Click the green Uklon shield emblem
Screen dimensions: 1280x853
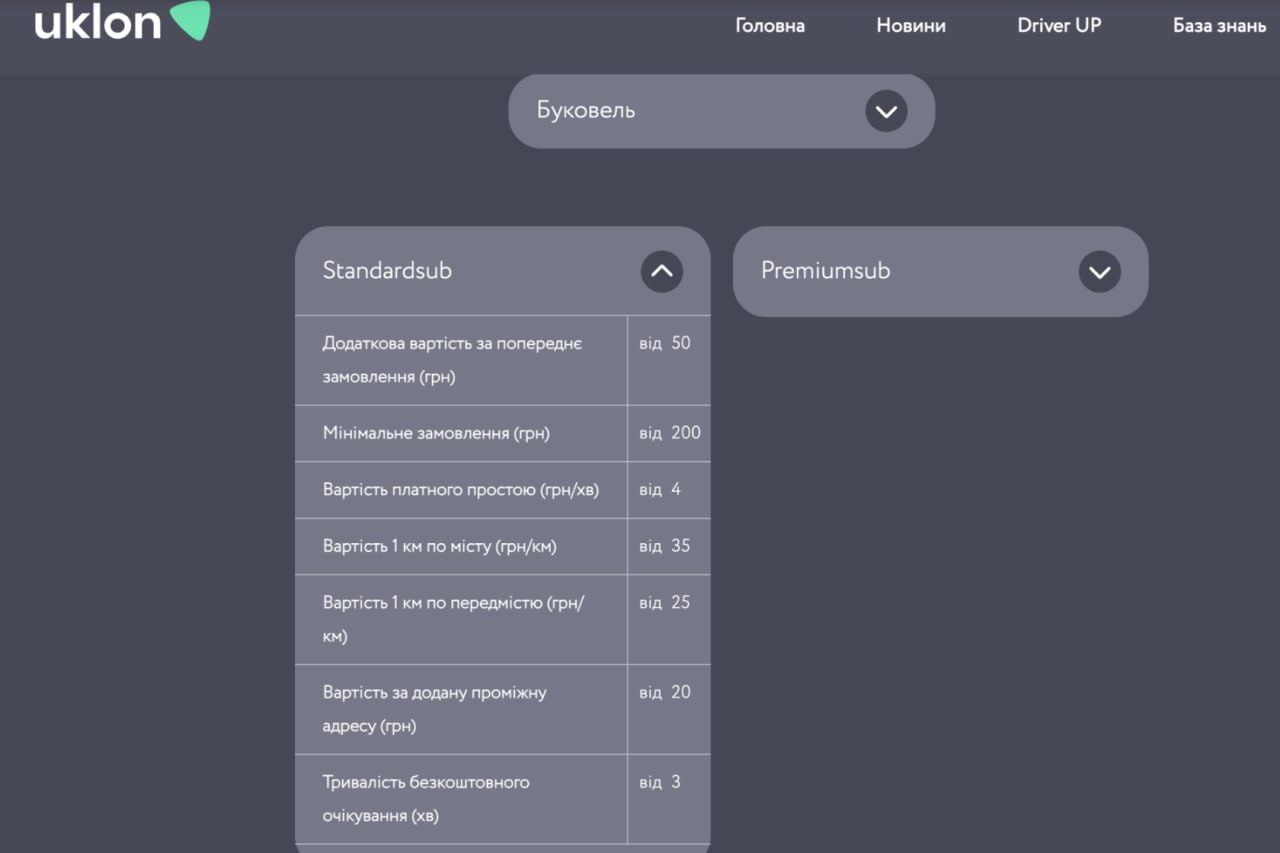pyautogui.click(x=190, y=20)
